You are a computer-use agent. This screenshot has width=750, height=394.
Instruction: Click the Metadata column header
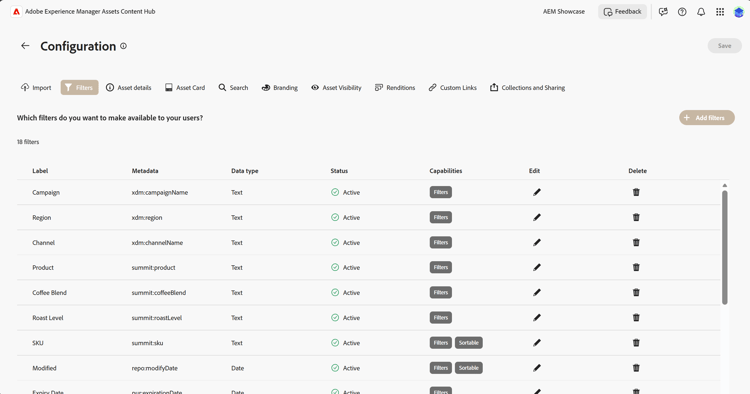[x=145, y=171]
